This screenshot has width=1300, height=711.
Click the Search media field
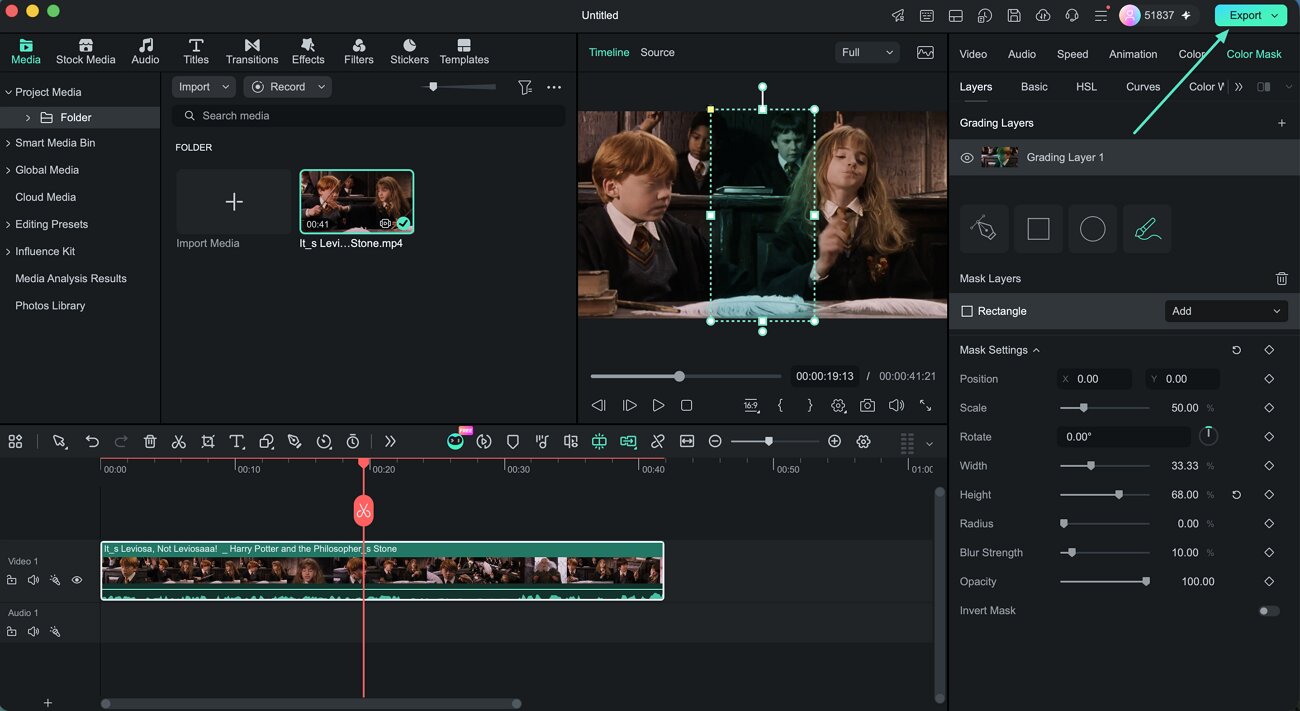368,116
